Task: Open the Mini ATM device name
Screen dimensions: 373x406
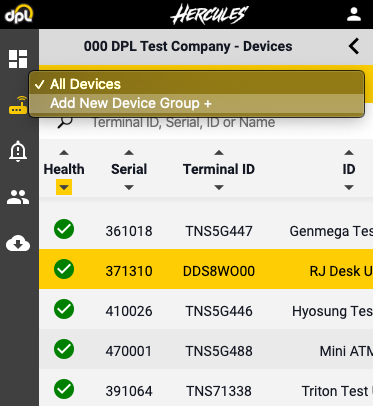Action: [346, 351]
